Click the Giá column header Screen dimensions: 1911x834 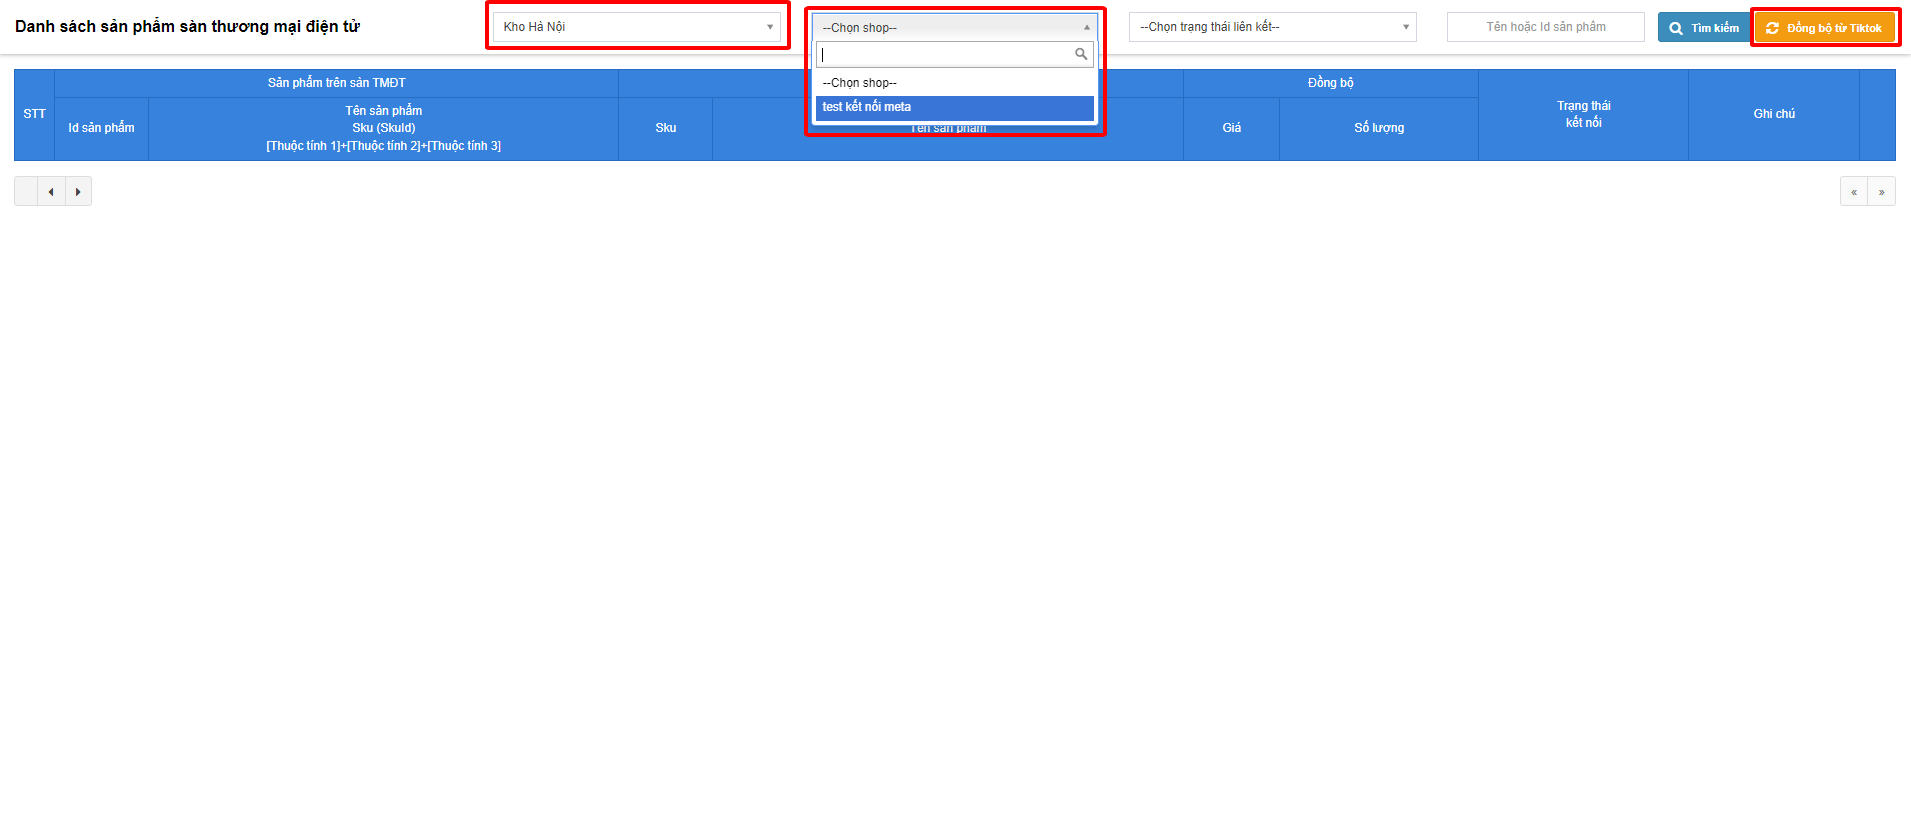click(1231, 128)
